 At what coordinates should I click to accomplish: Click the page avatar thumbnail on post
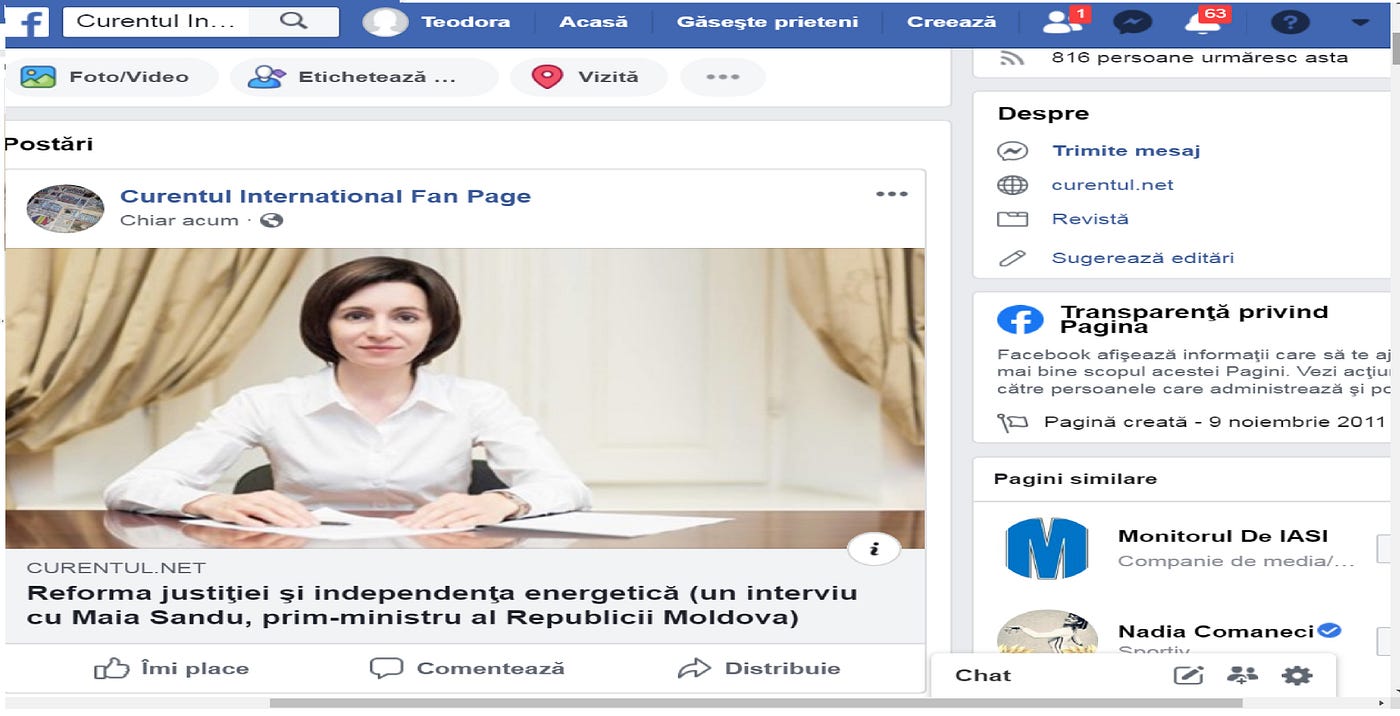point(65,208)
